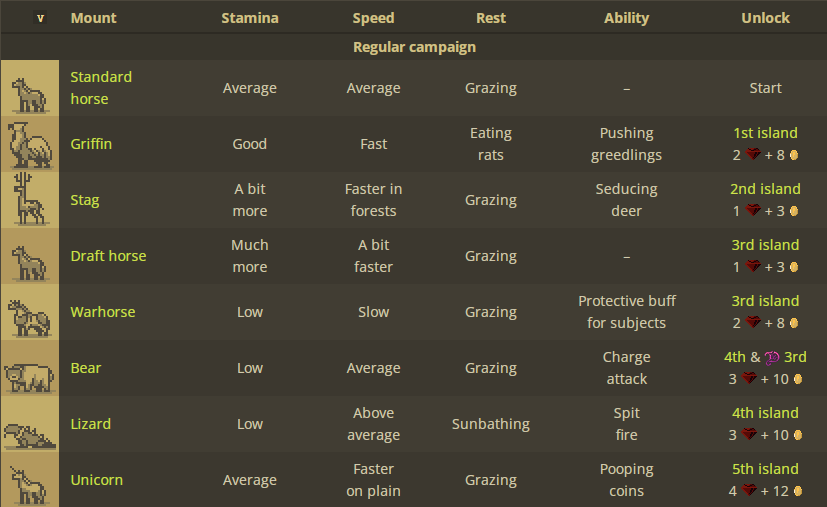Viewport: 827px width, 507px height.
Task: Open the 5th island unlock link
Action: (x=765, y=469)
